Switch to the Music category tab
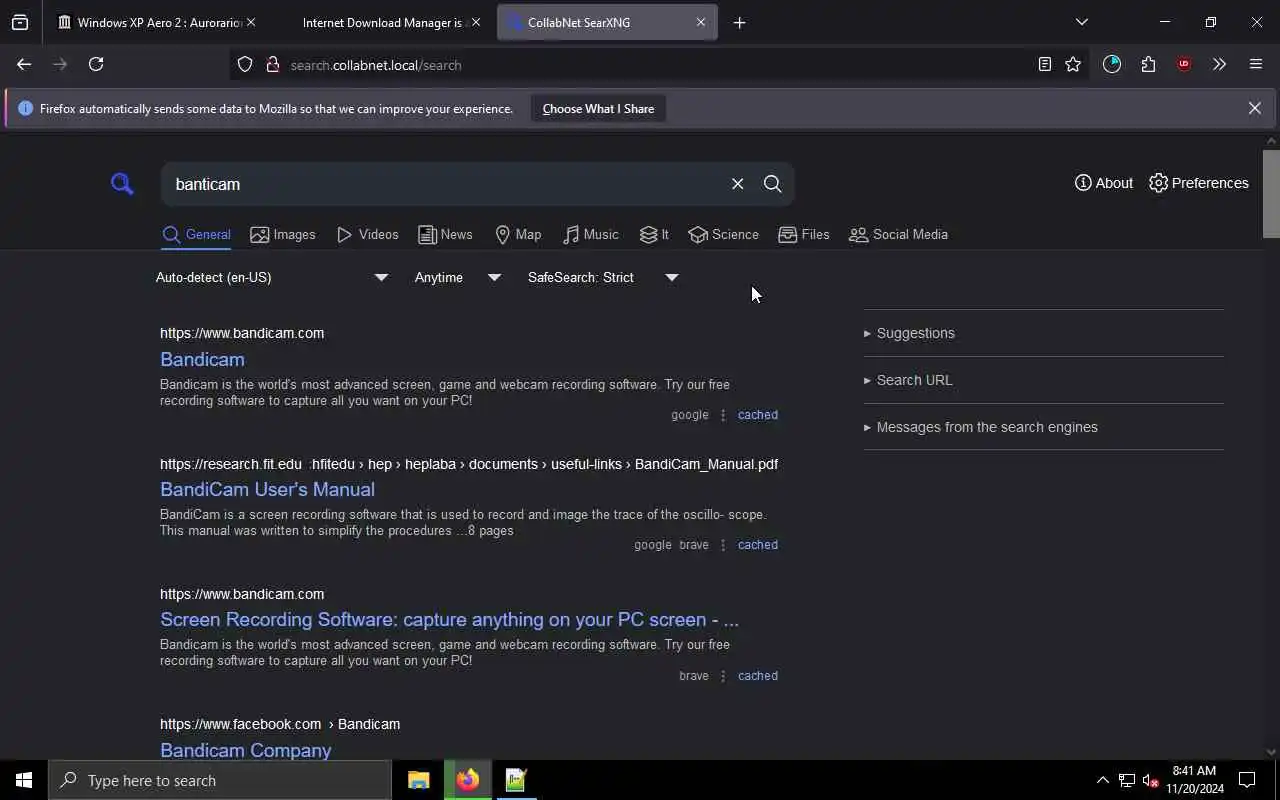Viewport: 1280px width, 800px height. (x=591, y=235)
